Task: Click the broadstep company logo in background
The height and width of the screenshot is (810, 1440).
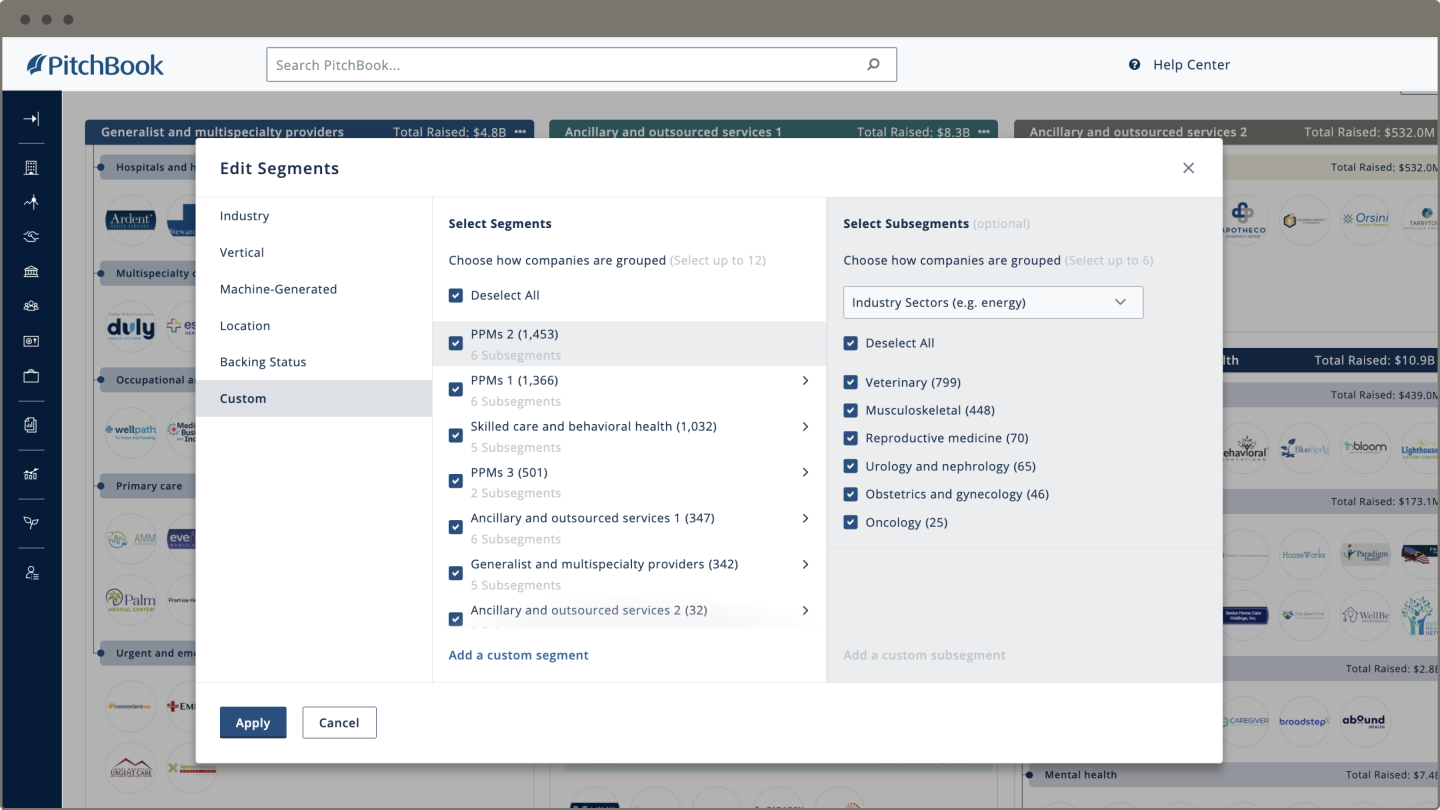Action: 1304,721
